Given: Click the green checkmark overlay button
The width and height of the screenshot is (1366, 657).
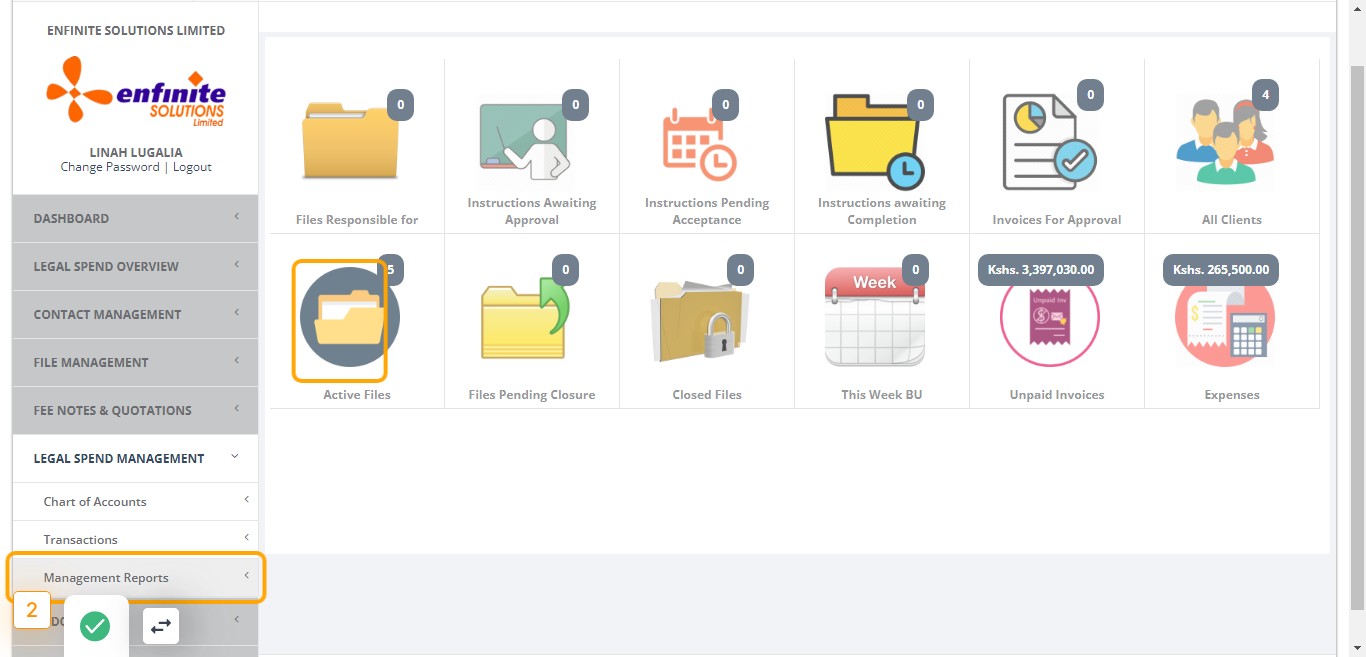Looking at the screenshot, I should pyautogui.click(x=95, y=626).
